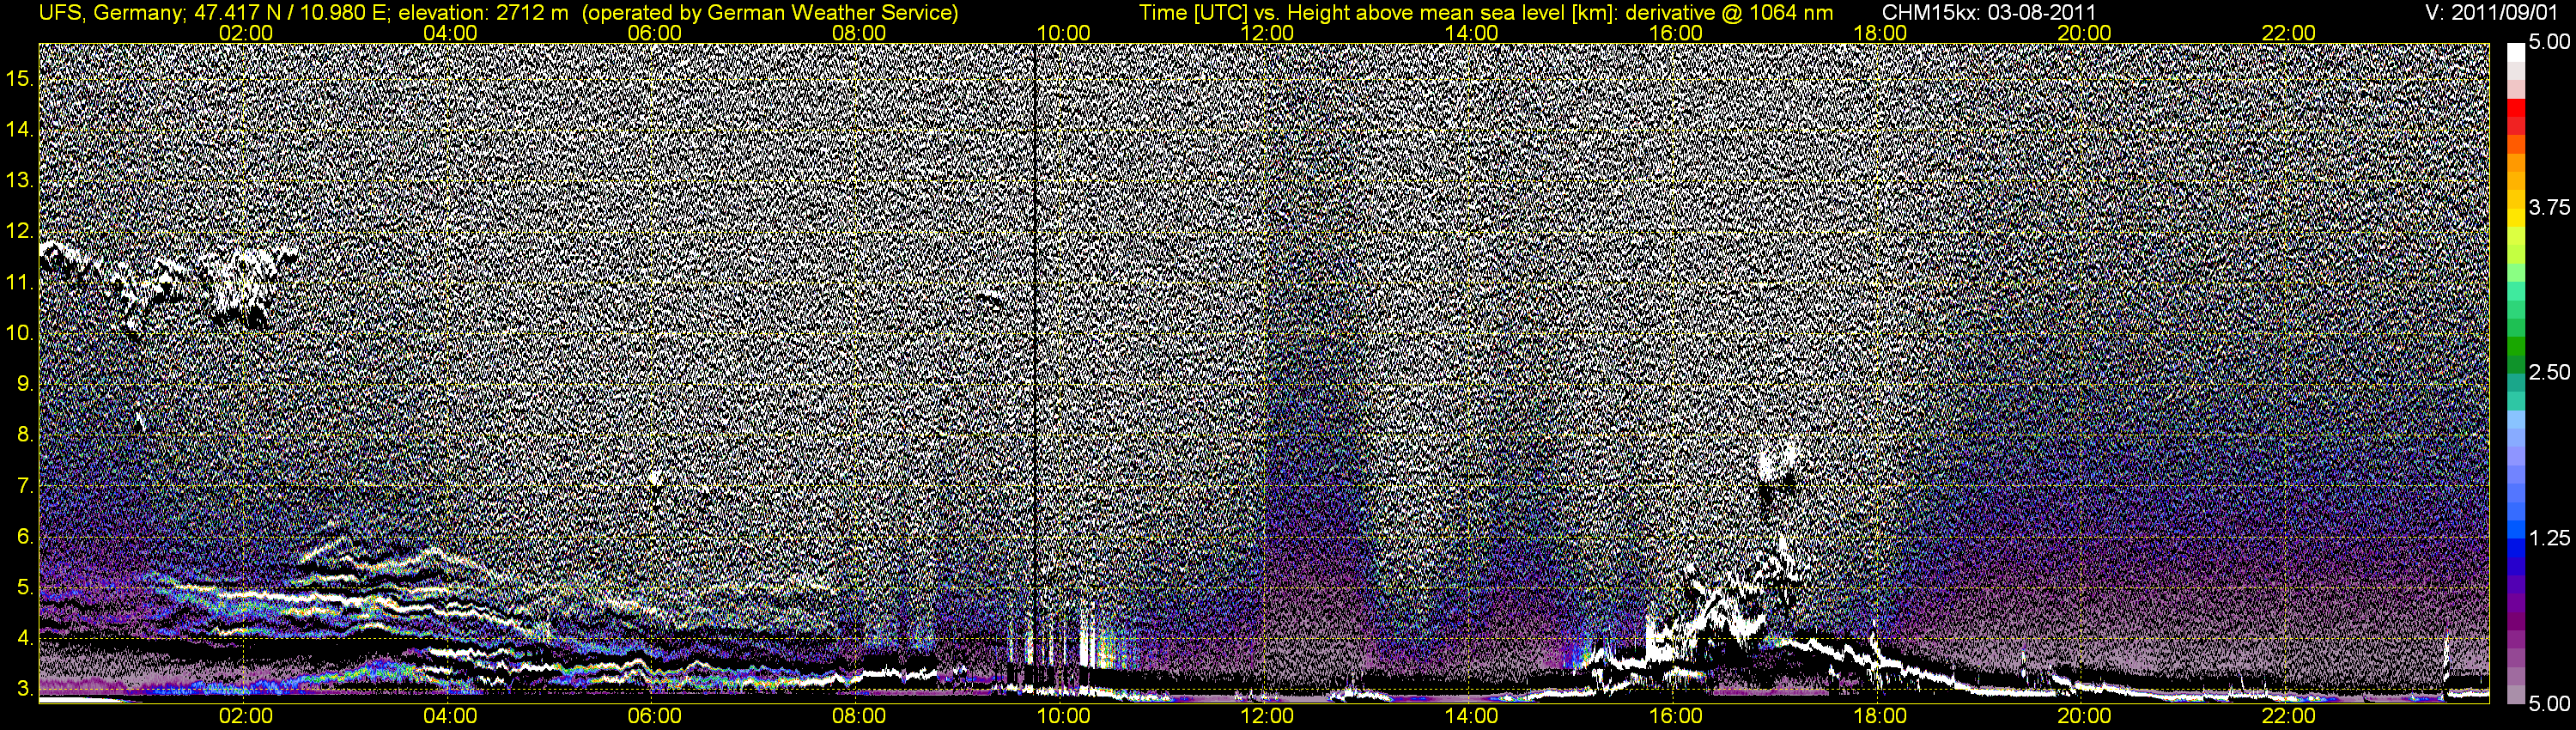This screenshot has width=2576, height=730.
Task: Click height label '8.' on the y-axis
Action: click(x=25, y=435)
